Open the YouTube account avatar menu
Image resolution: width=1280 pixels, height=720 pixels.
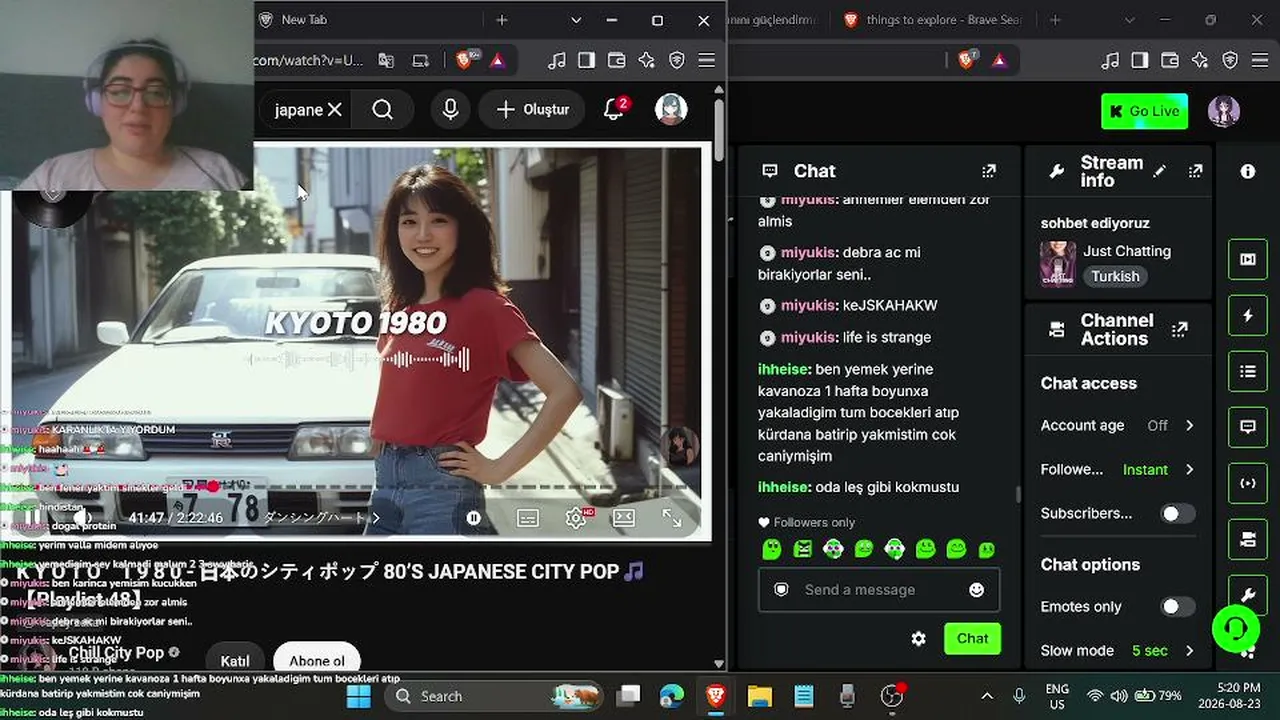pyautogui.click(x=671, y=109)
